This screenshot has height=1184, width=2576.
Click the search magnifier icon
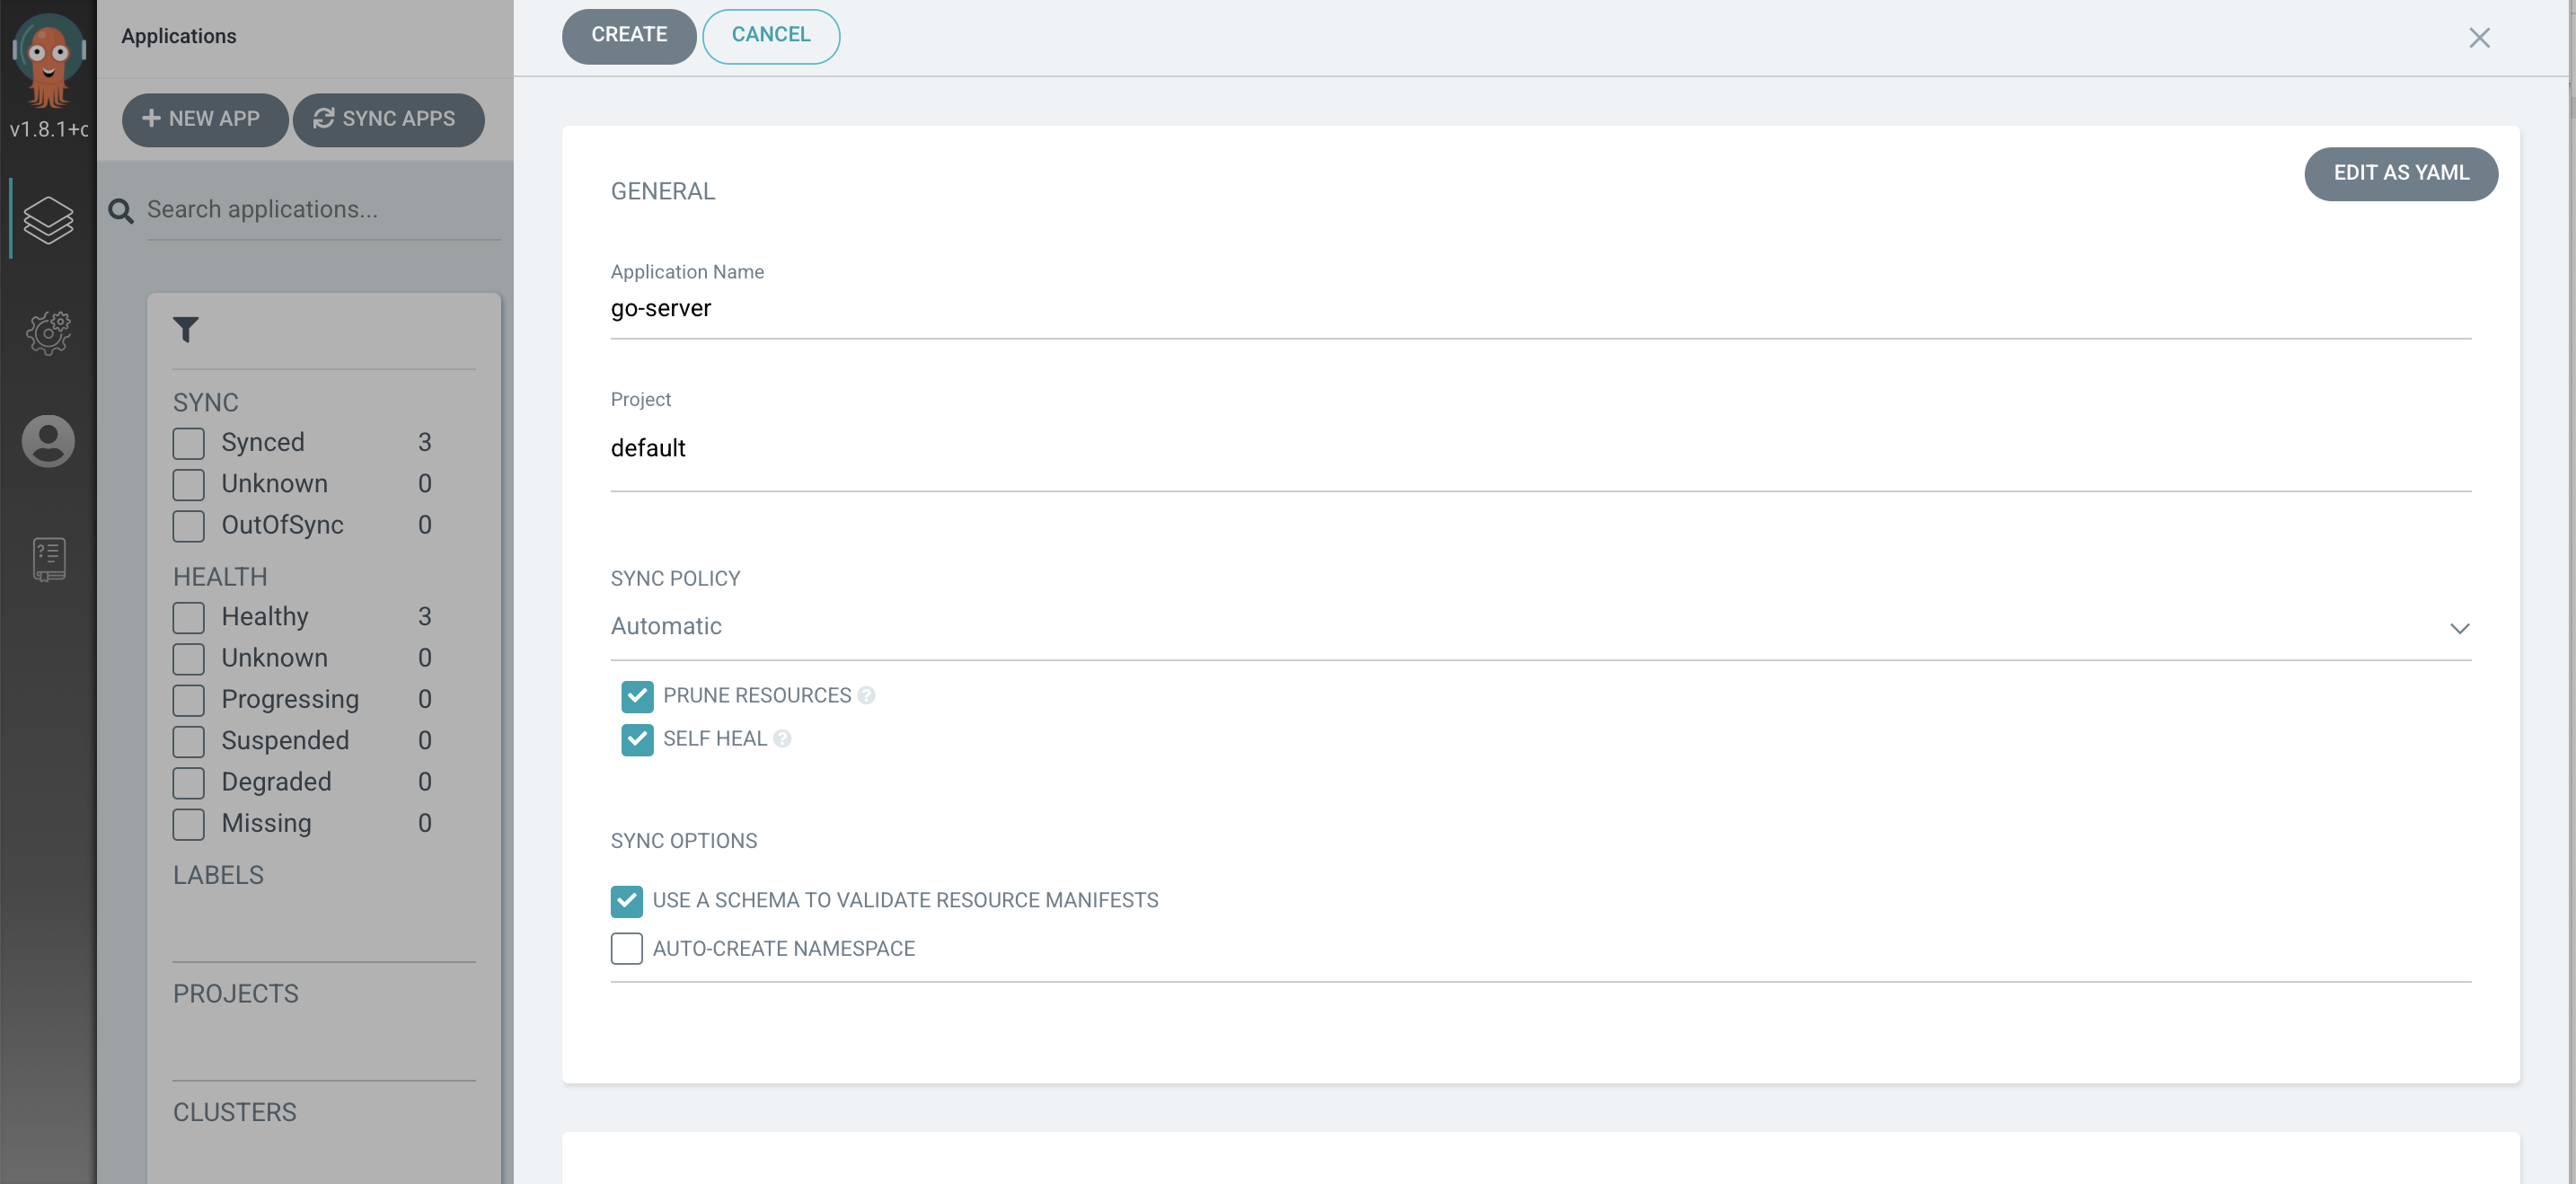[x=121, y=210]
